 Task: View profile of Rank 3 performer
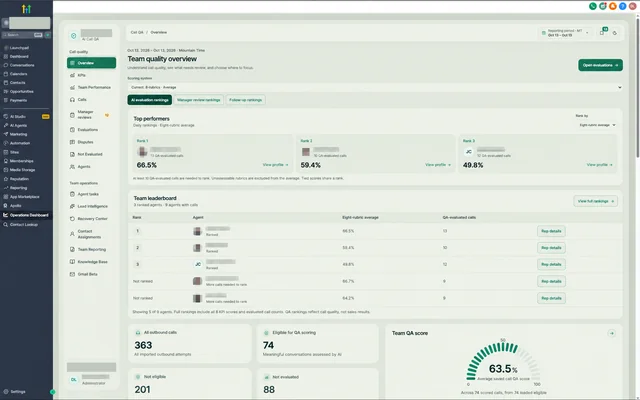pyautogui.click(x=600, y=165)
